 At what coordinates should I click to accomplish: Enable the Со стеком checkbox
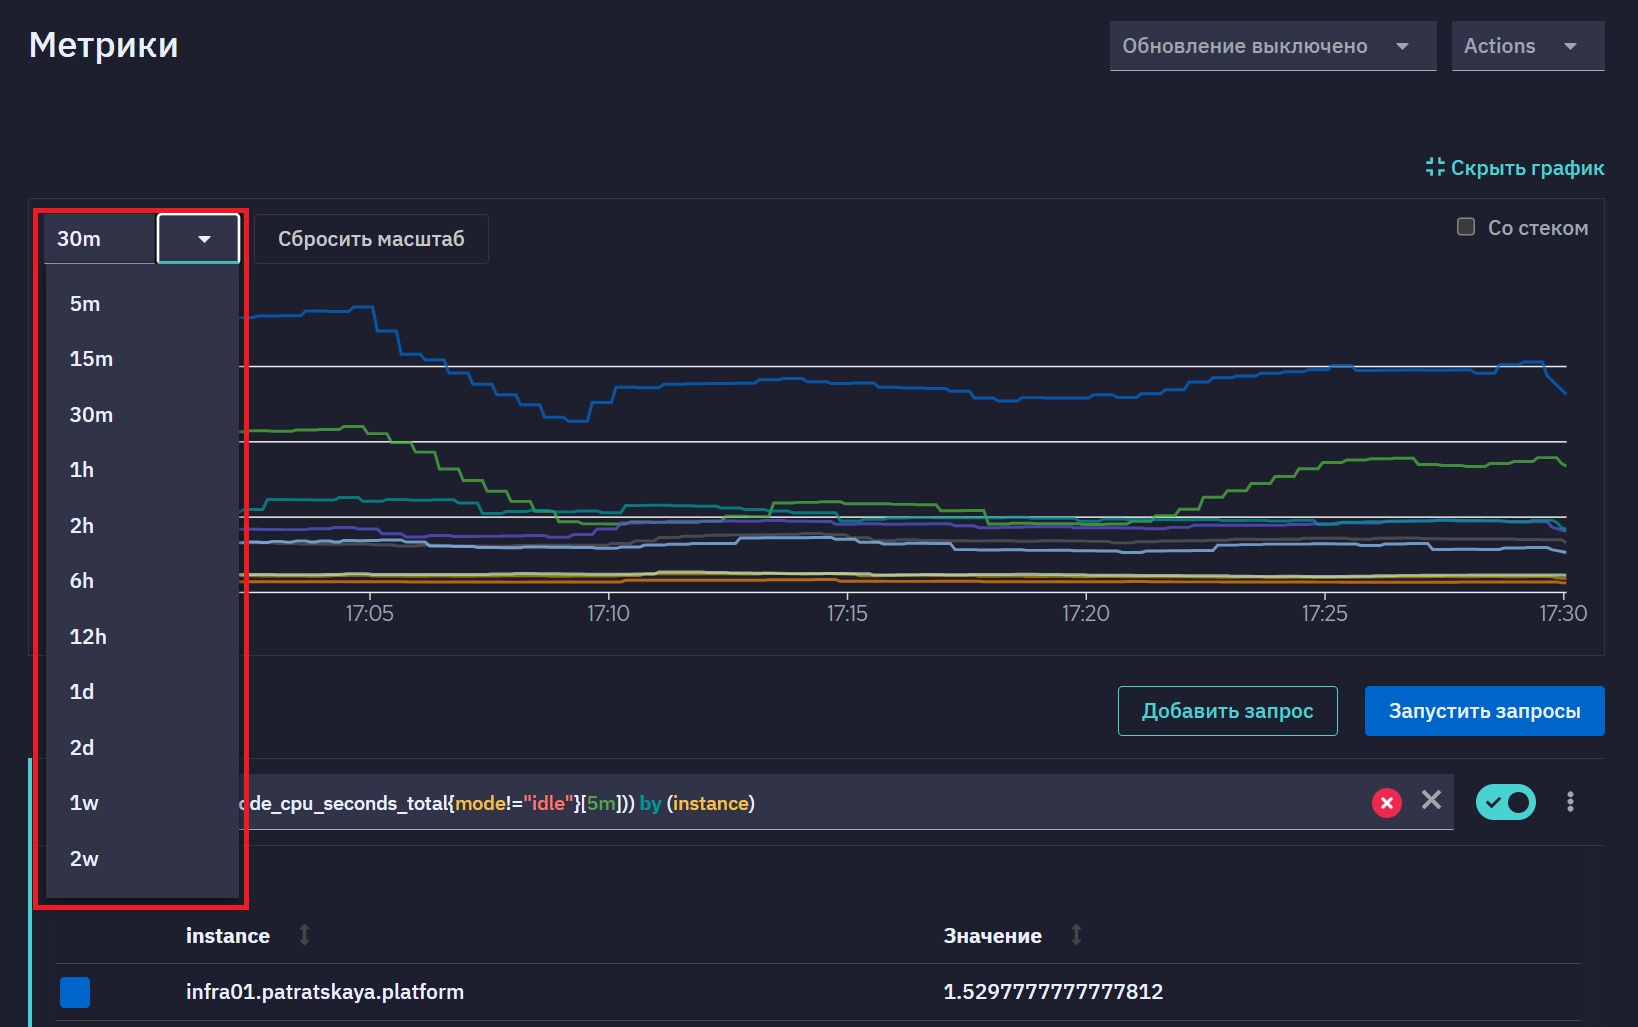1466,227
